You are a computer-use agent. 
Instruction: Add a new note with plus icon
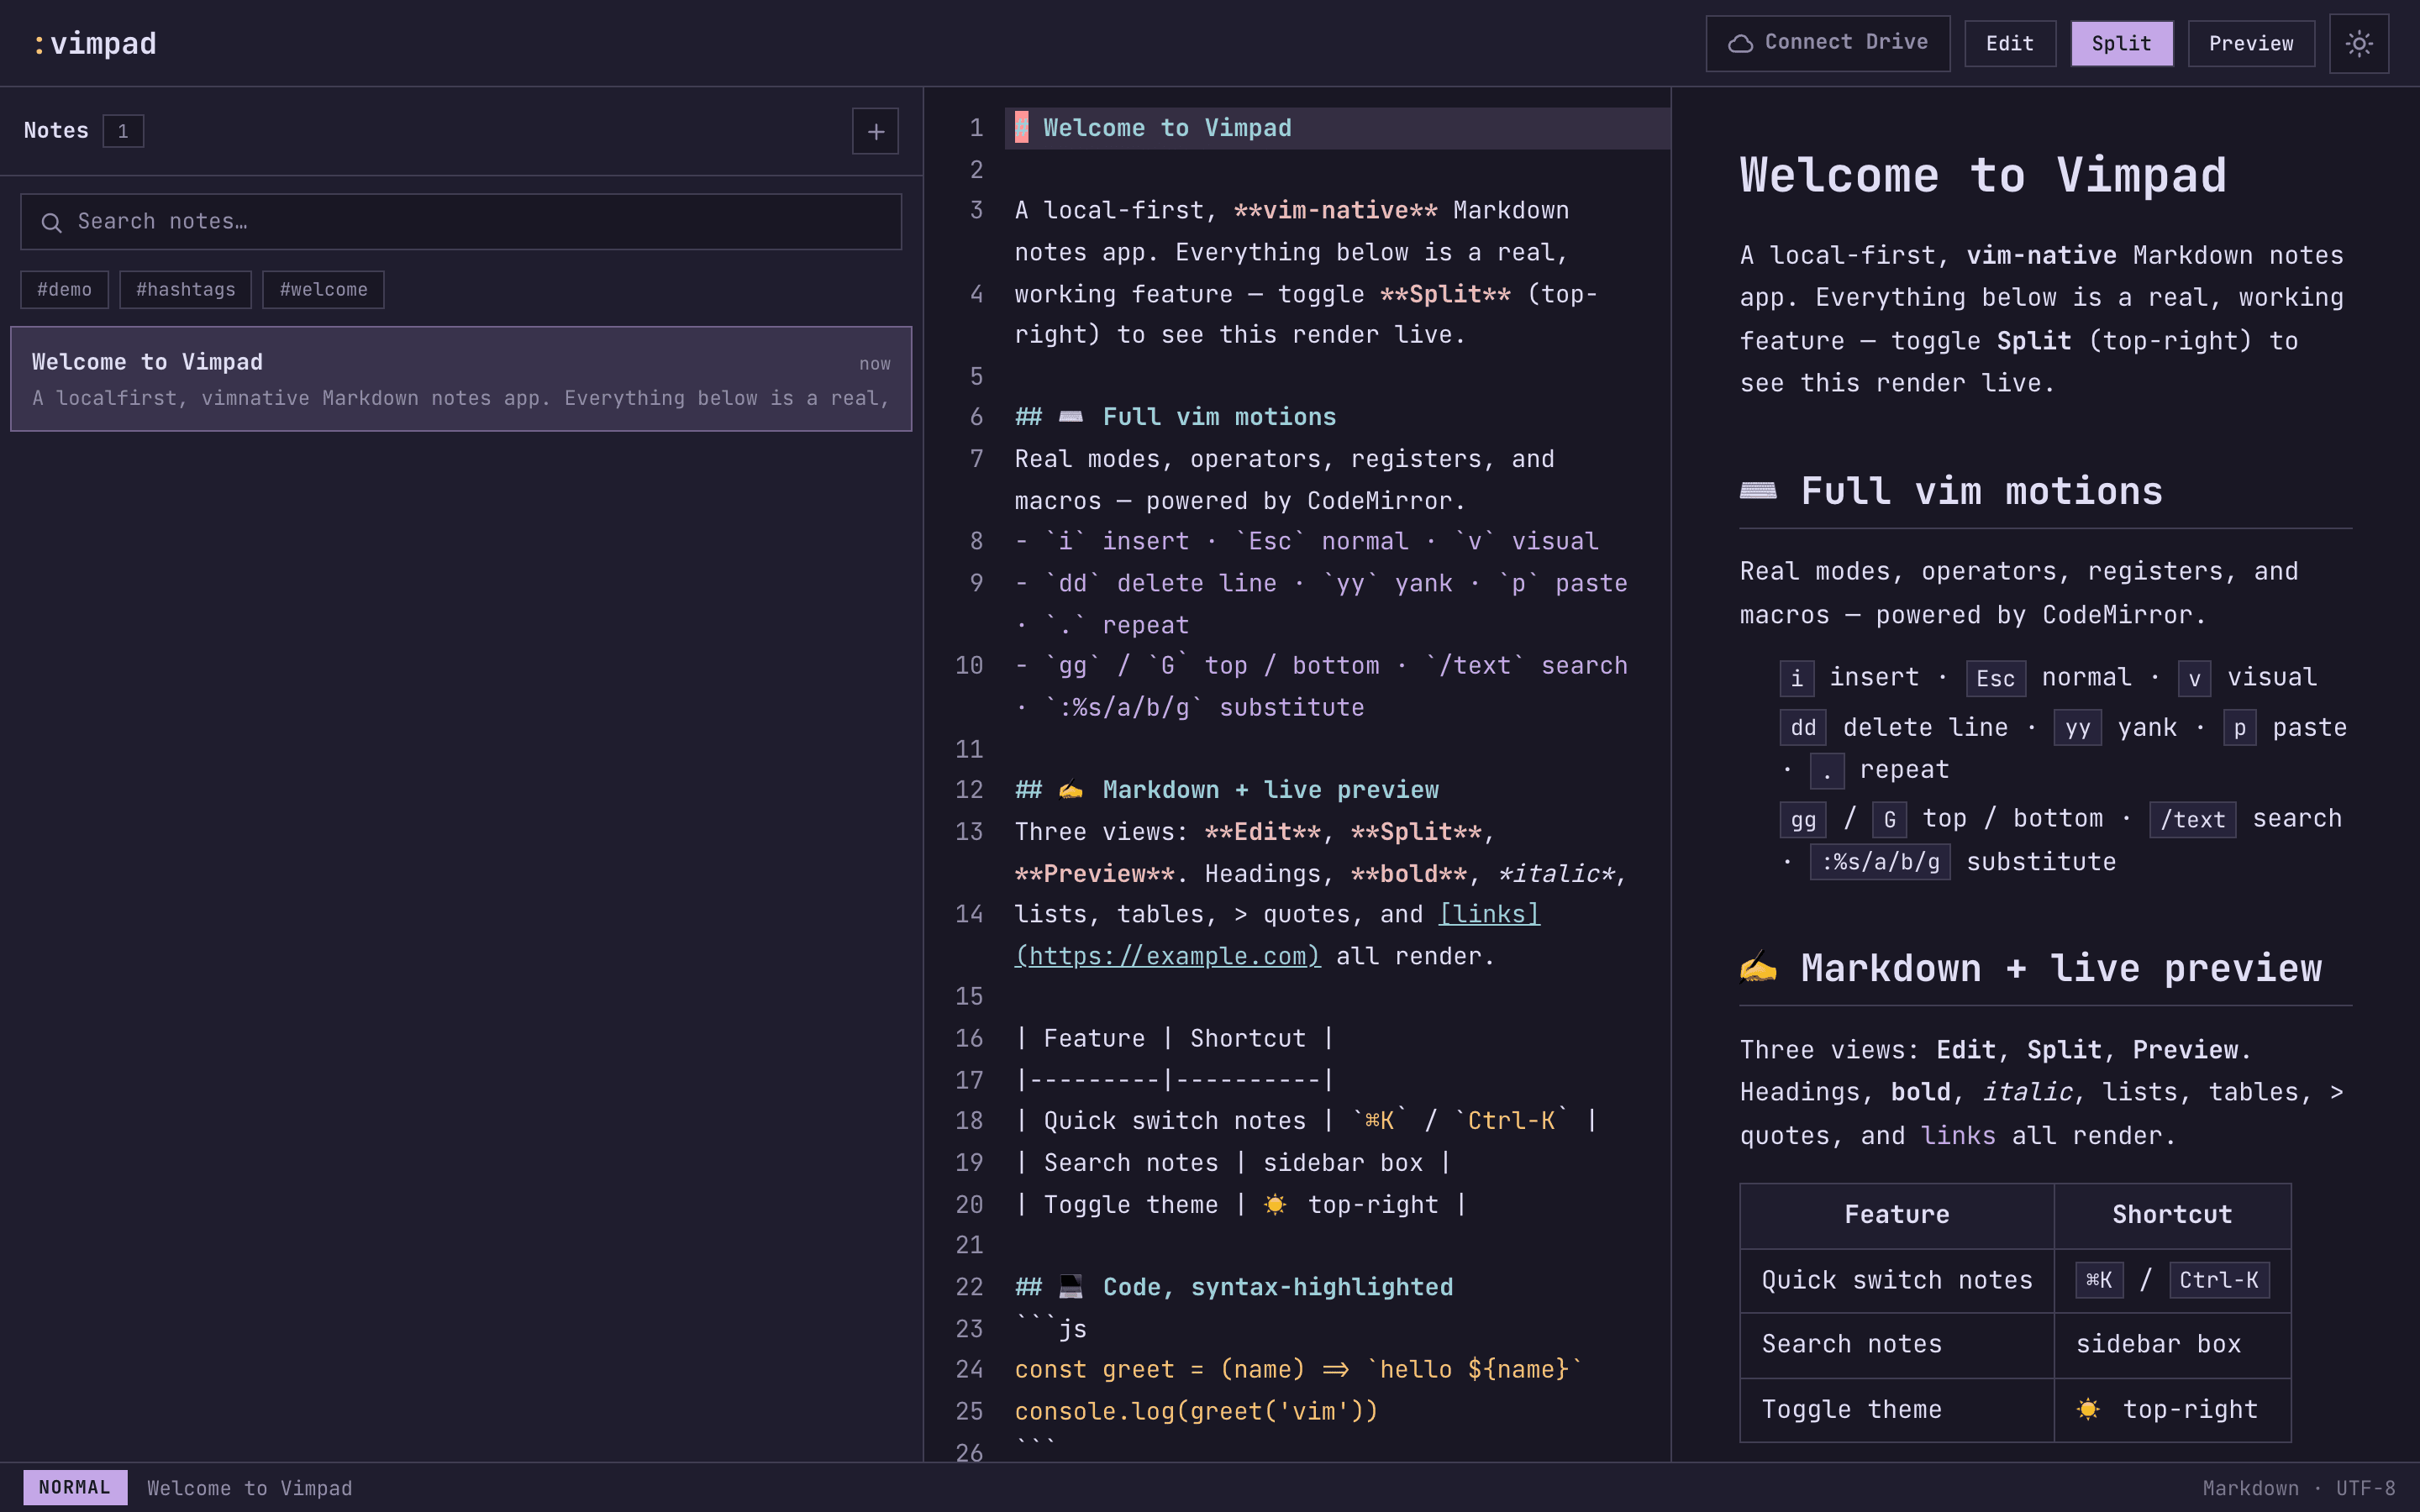pyautogui.click(x=875, y=131)
